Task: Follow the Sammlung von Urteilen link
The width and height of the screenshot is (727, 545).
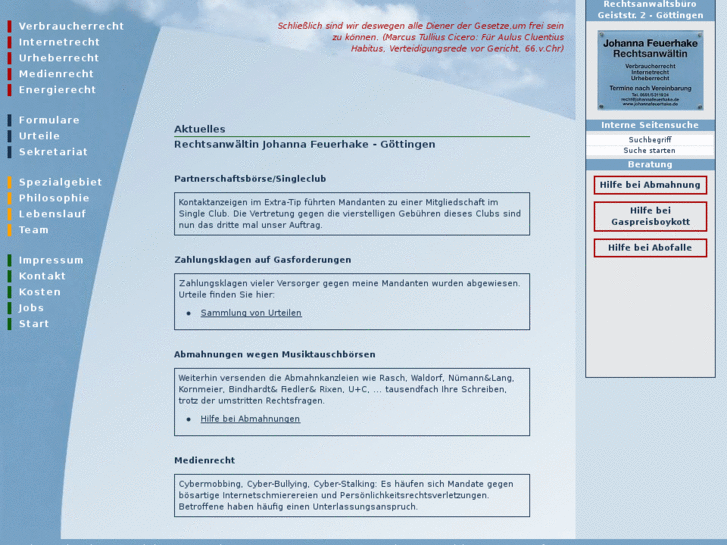Action: (x=251, y=313)
